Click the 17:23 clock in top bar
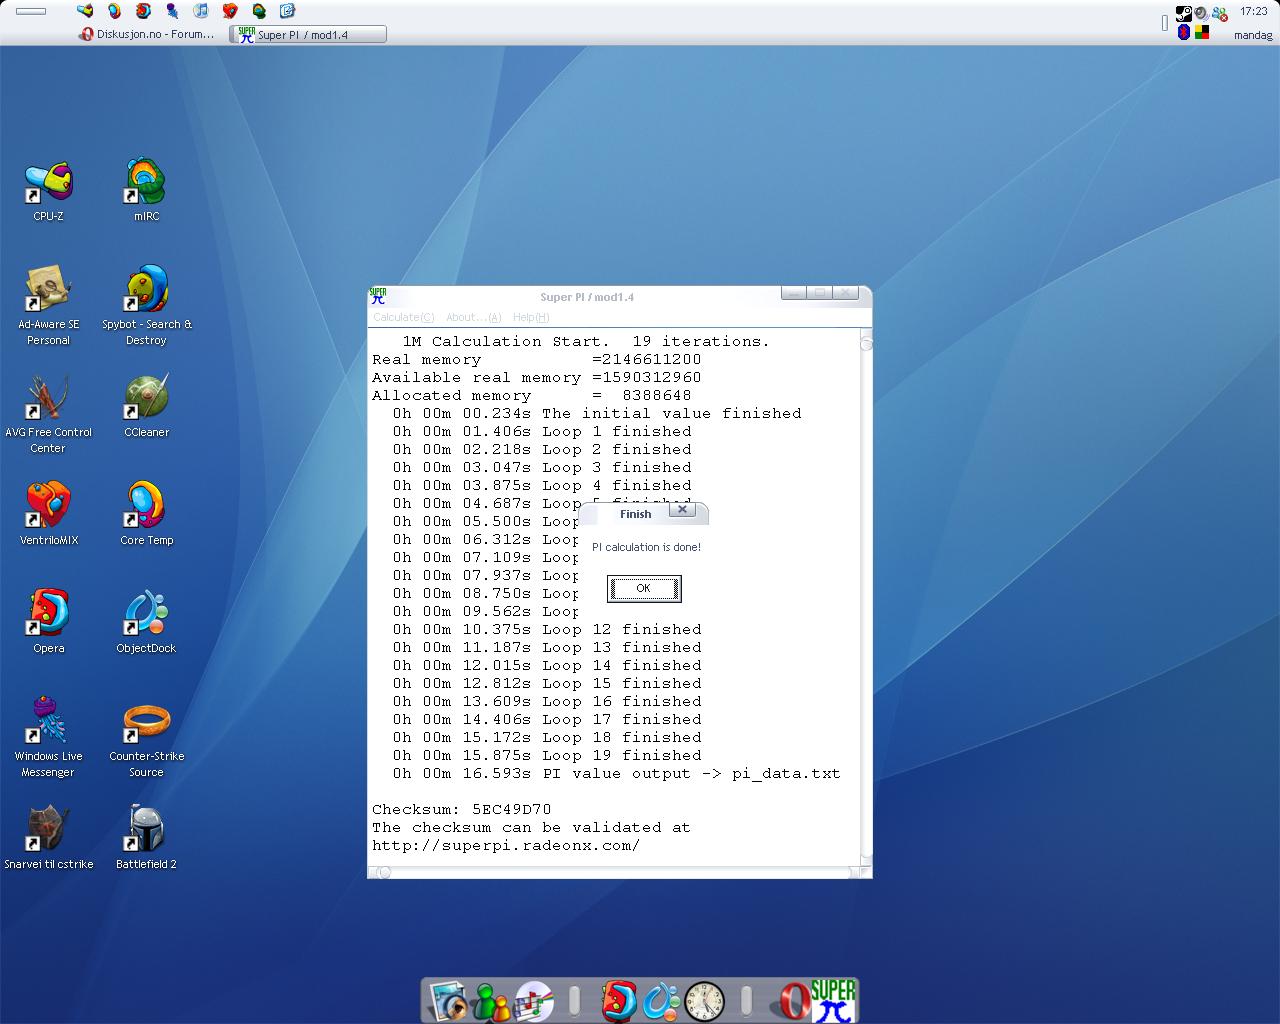1280x1024 pixels. click(x=1253, y=11)
